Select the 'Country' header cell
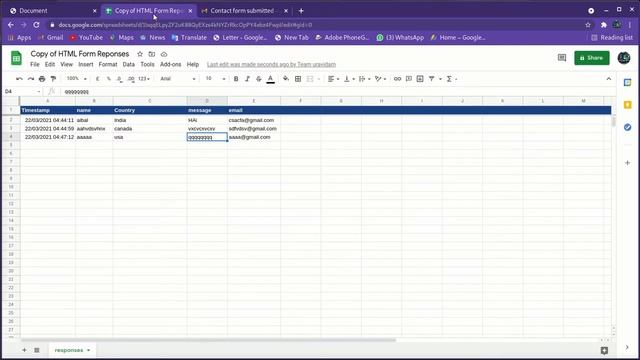 (150, 110)
